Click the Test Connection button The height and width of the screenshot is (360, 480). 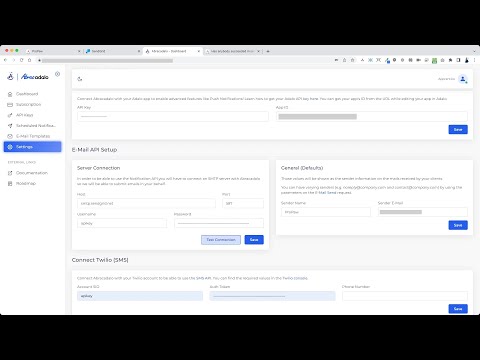pos(221,240)
